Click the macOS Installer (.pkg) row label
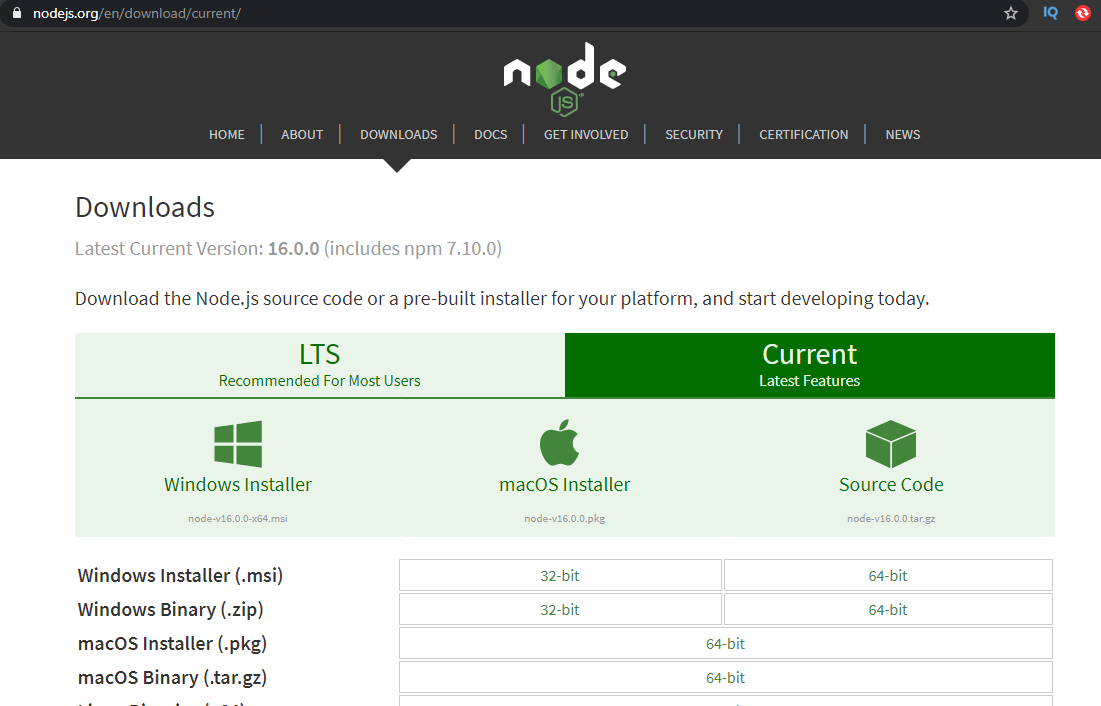 [x=172, y=643]
